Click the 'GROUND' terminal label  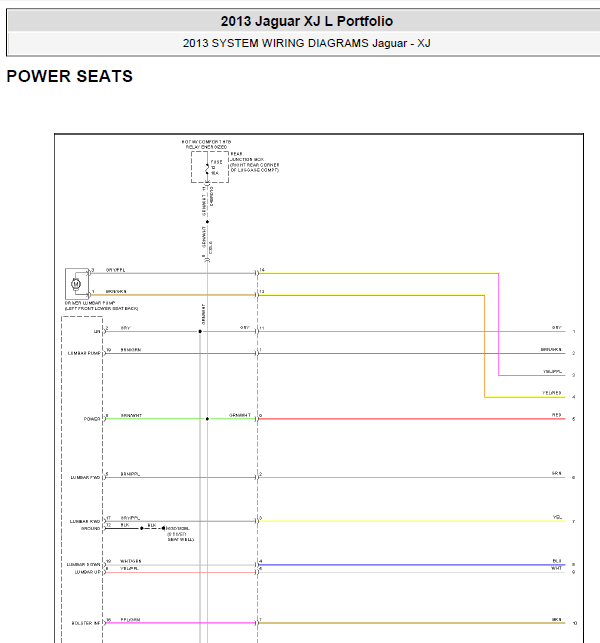[x=90, y=529]
